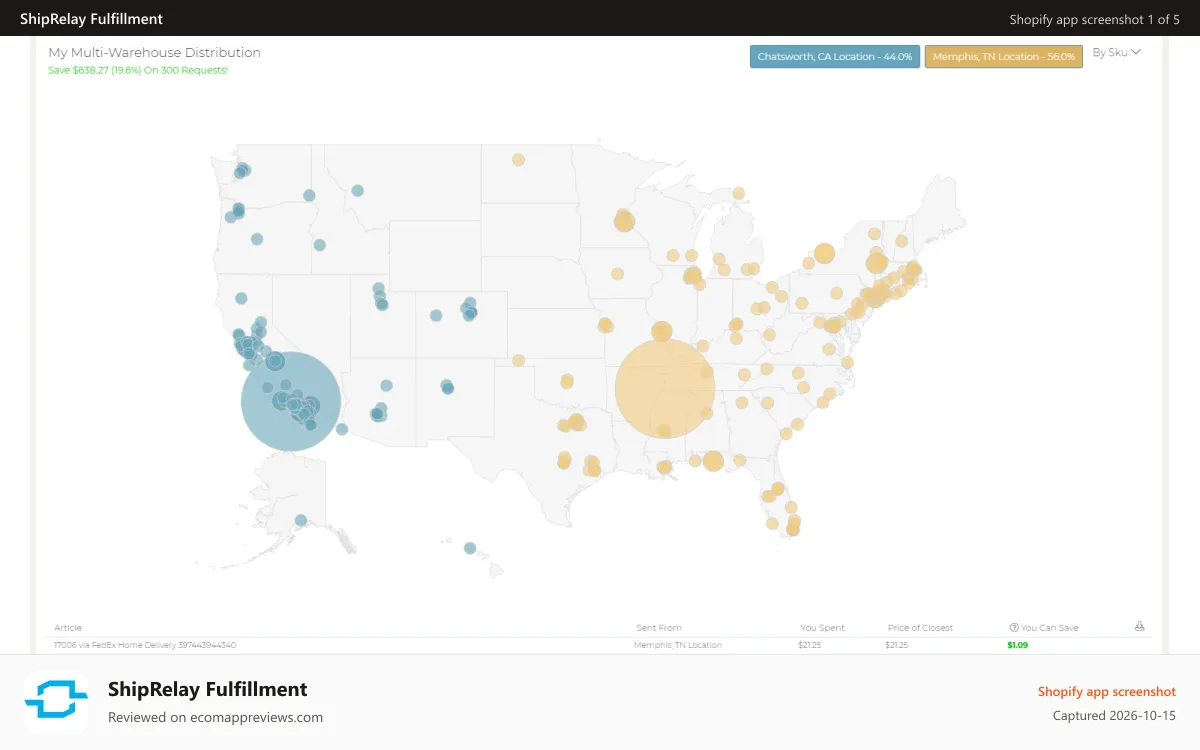Viewport: 1200px width, 750px height.
Task: Click the green savings summary text
Action: [138, 70]
